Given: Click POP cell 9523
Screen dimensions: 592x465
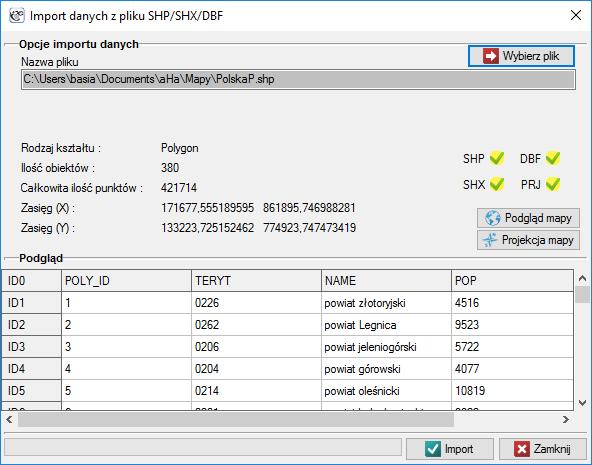Looking at the screenshot, I should pos(512,325).
